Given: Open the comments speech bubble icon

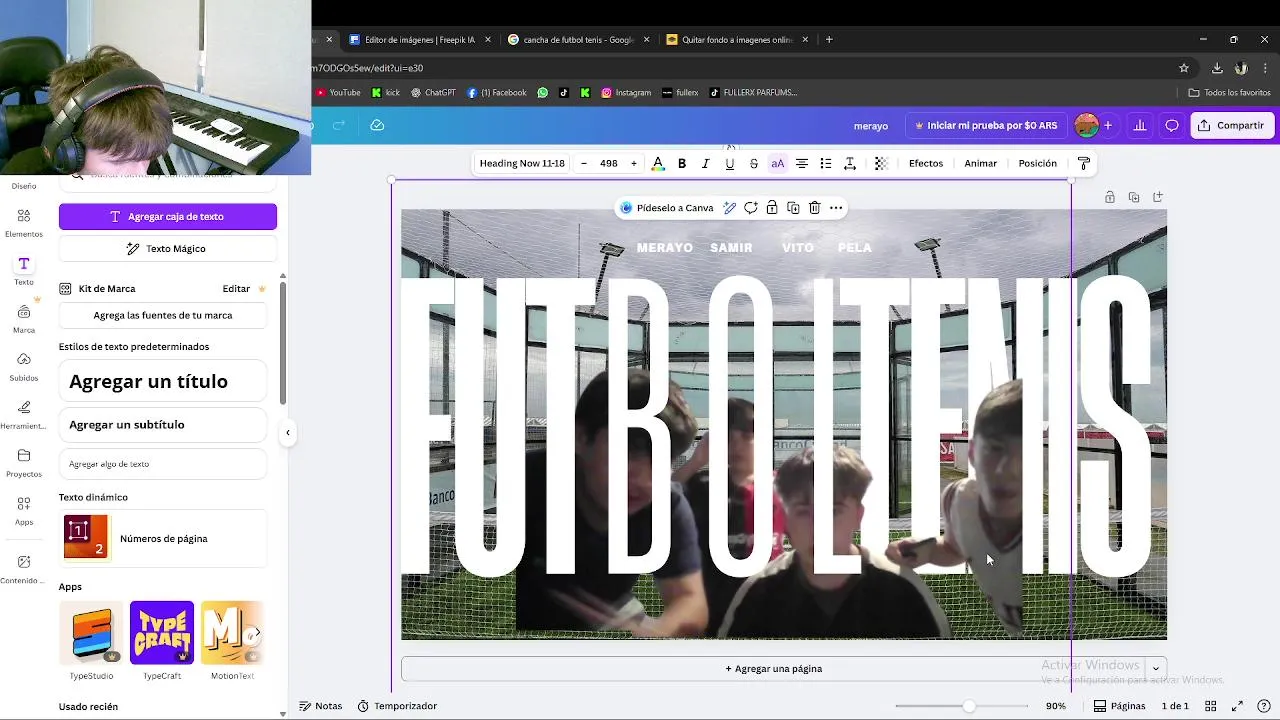Looking at the screenshot, I should click(1172, 126).
